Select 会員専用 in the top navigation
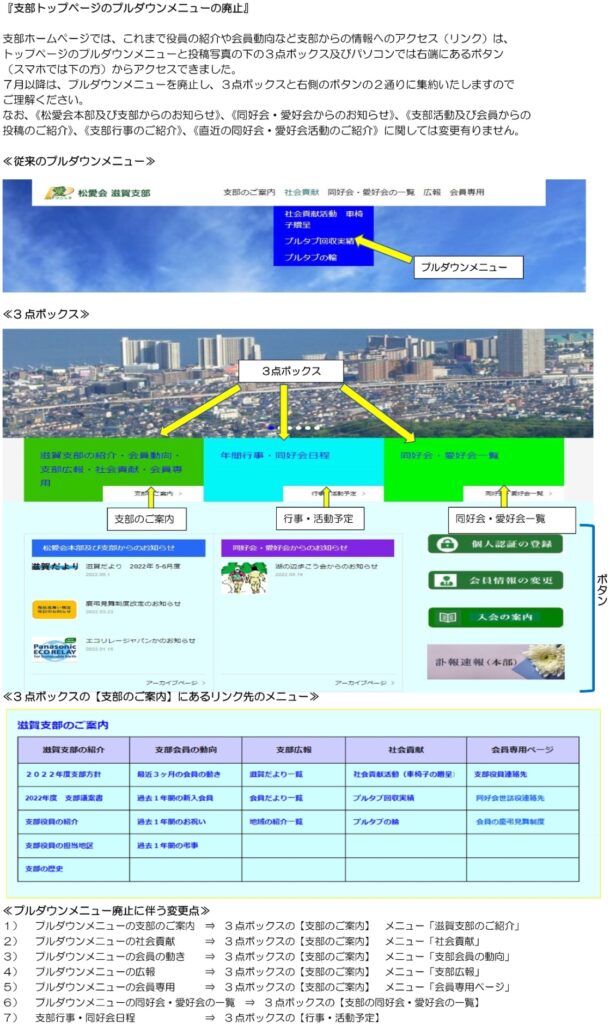 click(x=467, y=191)
